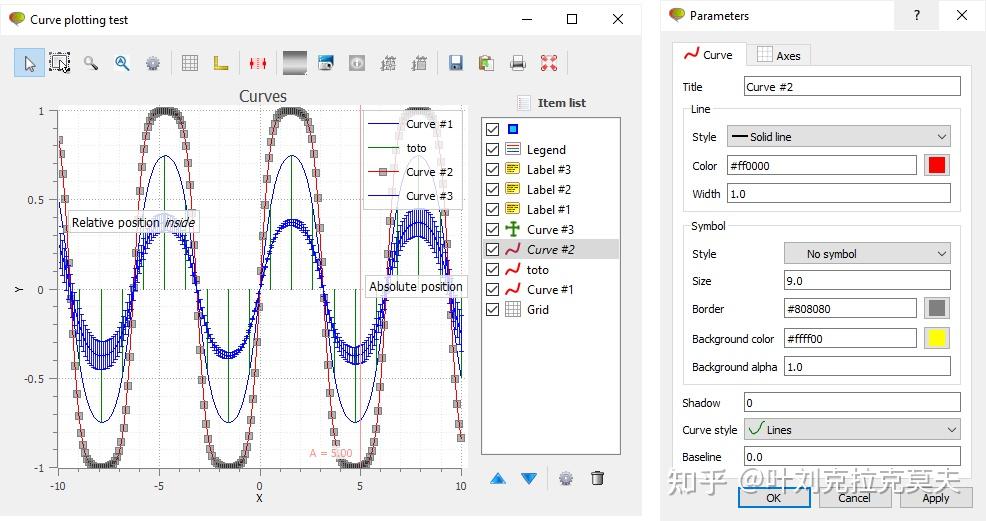Image resolution: width=986 pixels, height=521 pixels.
Task: Click the Title field containing Curve #2
Action: pyautogui.click(x=852, y=87)
